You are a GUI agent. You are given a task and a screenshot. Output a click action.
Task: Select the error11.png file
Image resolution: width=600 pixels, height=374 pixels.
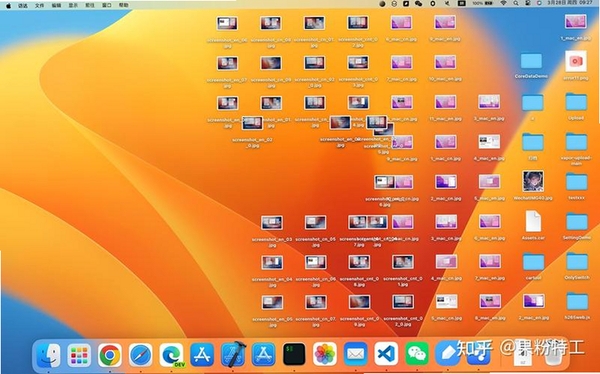pos(576,61)
